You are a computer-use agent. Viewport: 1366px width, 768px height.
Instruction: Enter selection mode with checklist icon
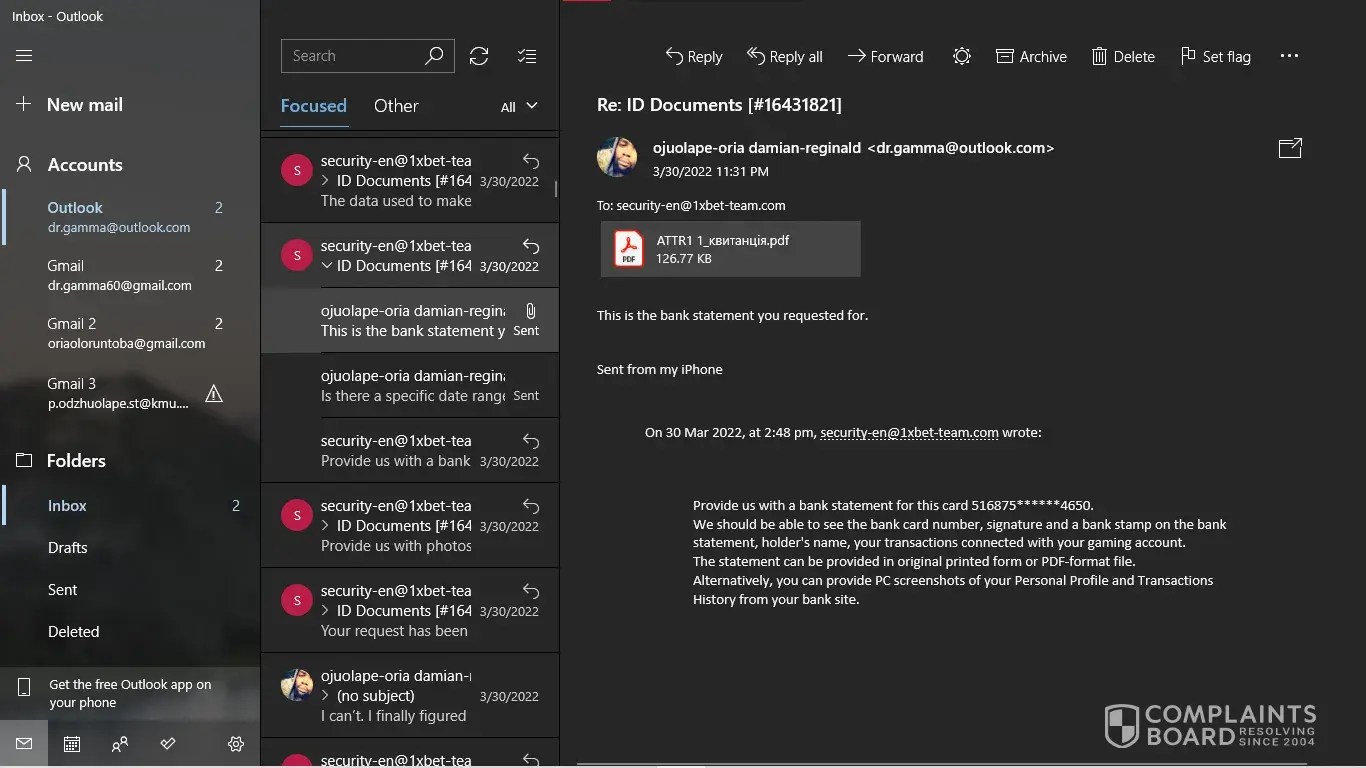[527, 56]
